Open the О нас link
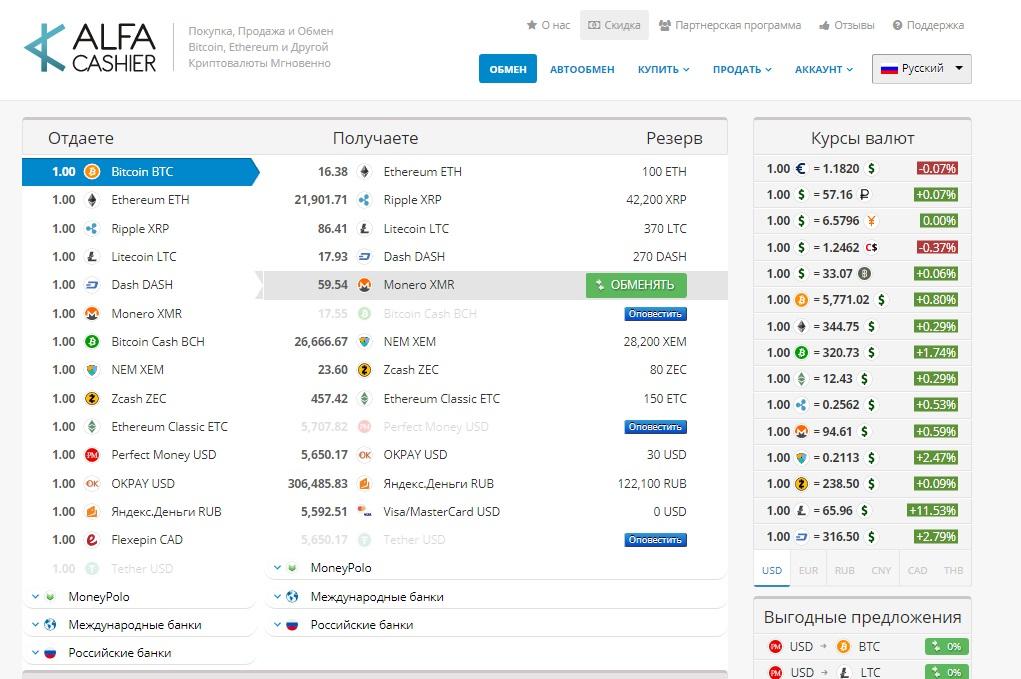This screenshot has width=1021, height=679. coord(548,25)
